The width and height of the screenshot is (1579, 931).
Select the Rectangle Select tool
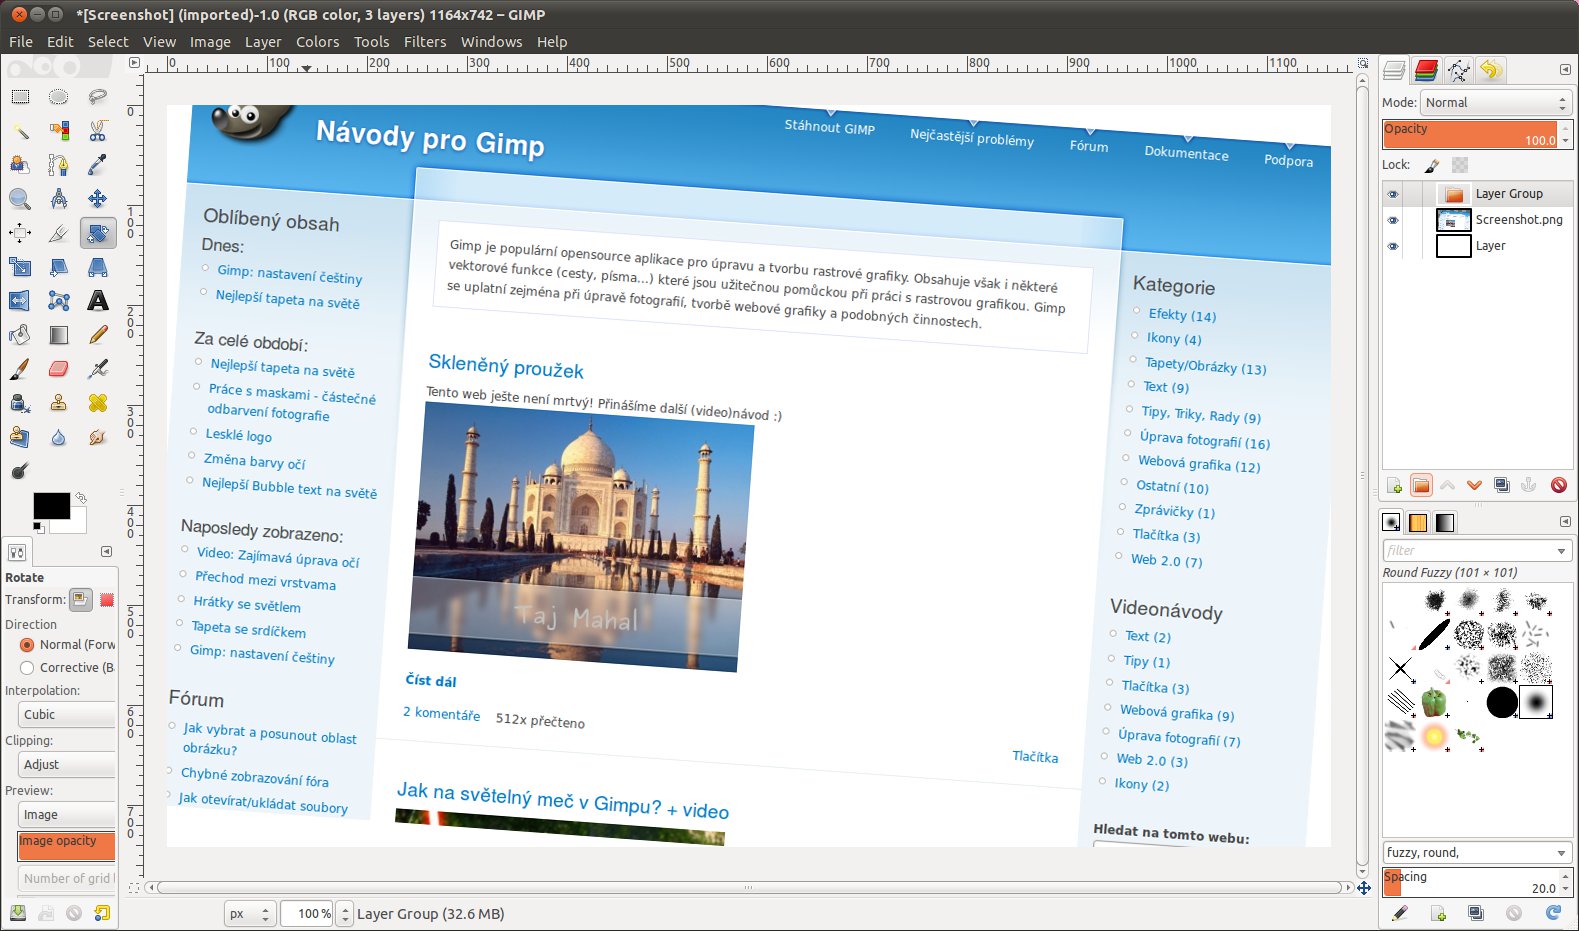[20, 97]
